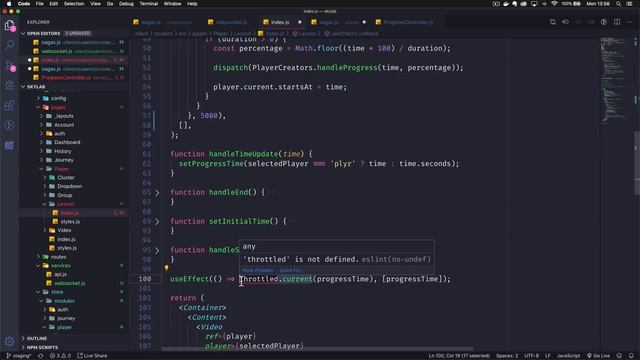The image size is (640, 360).
Task: Unfold the setInitialTime function at line 69
Action: 157,221
